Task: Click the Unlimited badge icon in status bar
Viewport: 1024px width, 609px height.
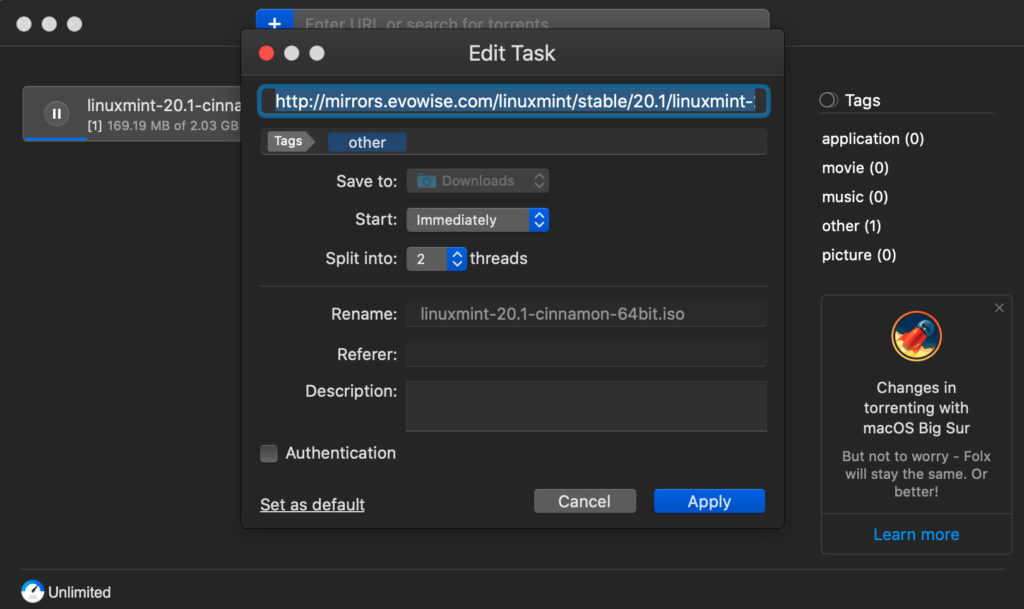Action: (x=33, y=592)
